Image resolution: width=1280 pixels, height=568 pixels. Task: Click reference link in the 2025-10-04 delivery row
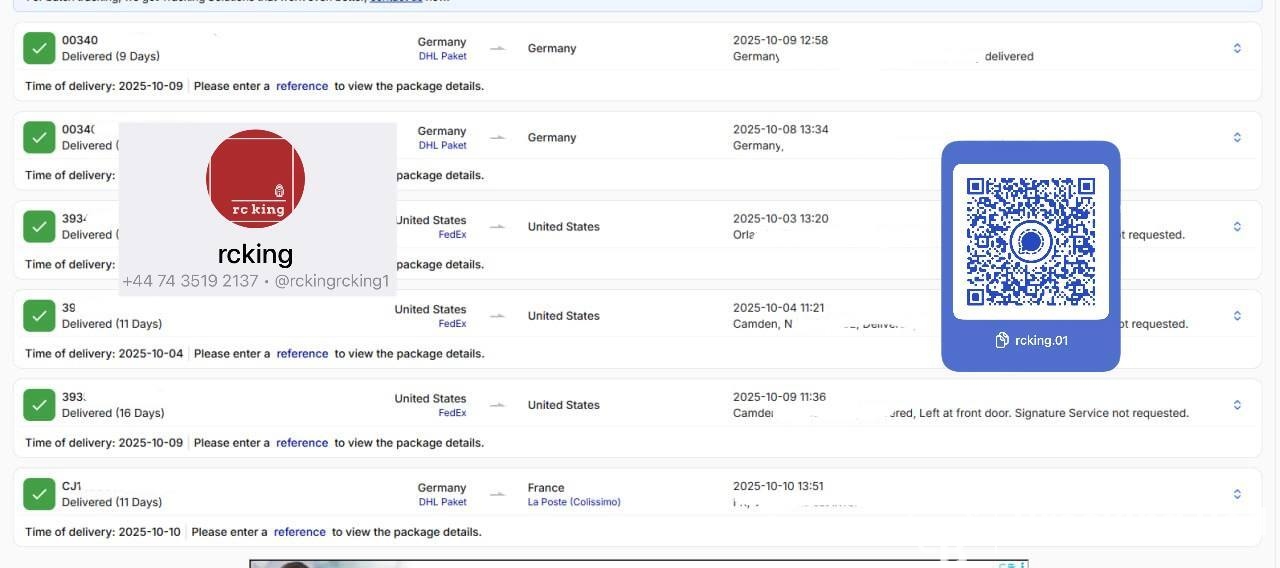point(302,354)
